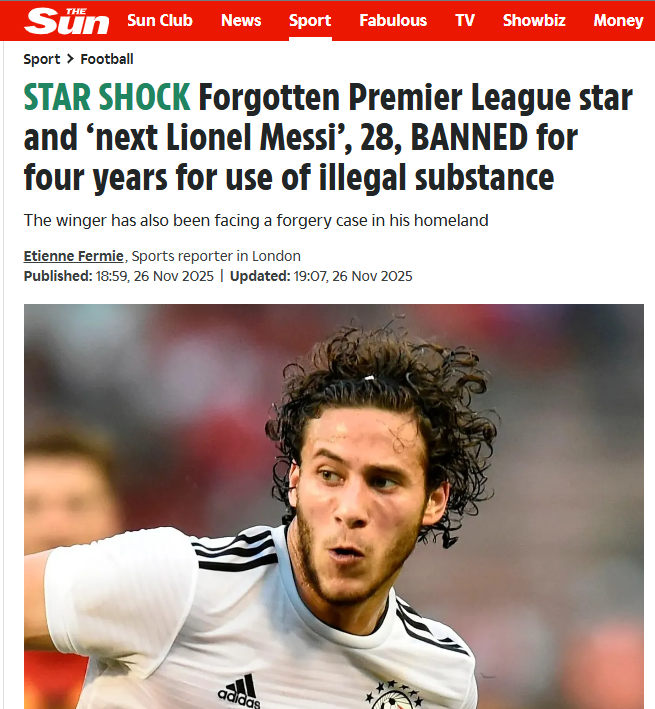Click the article headline text
Screen dimensions: 655x709
pyautogui.click(x=328, y=137)
